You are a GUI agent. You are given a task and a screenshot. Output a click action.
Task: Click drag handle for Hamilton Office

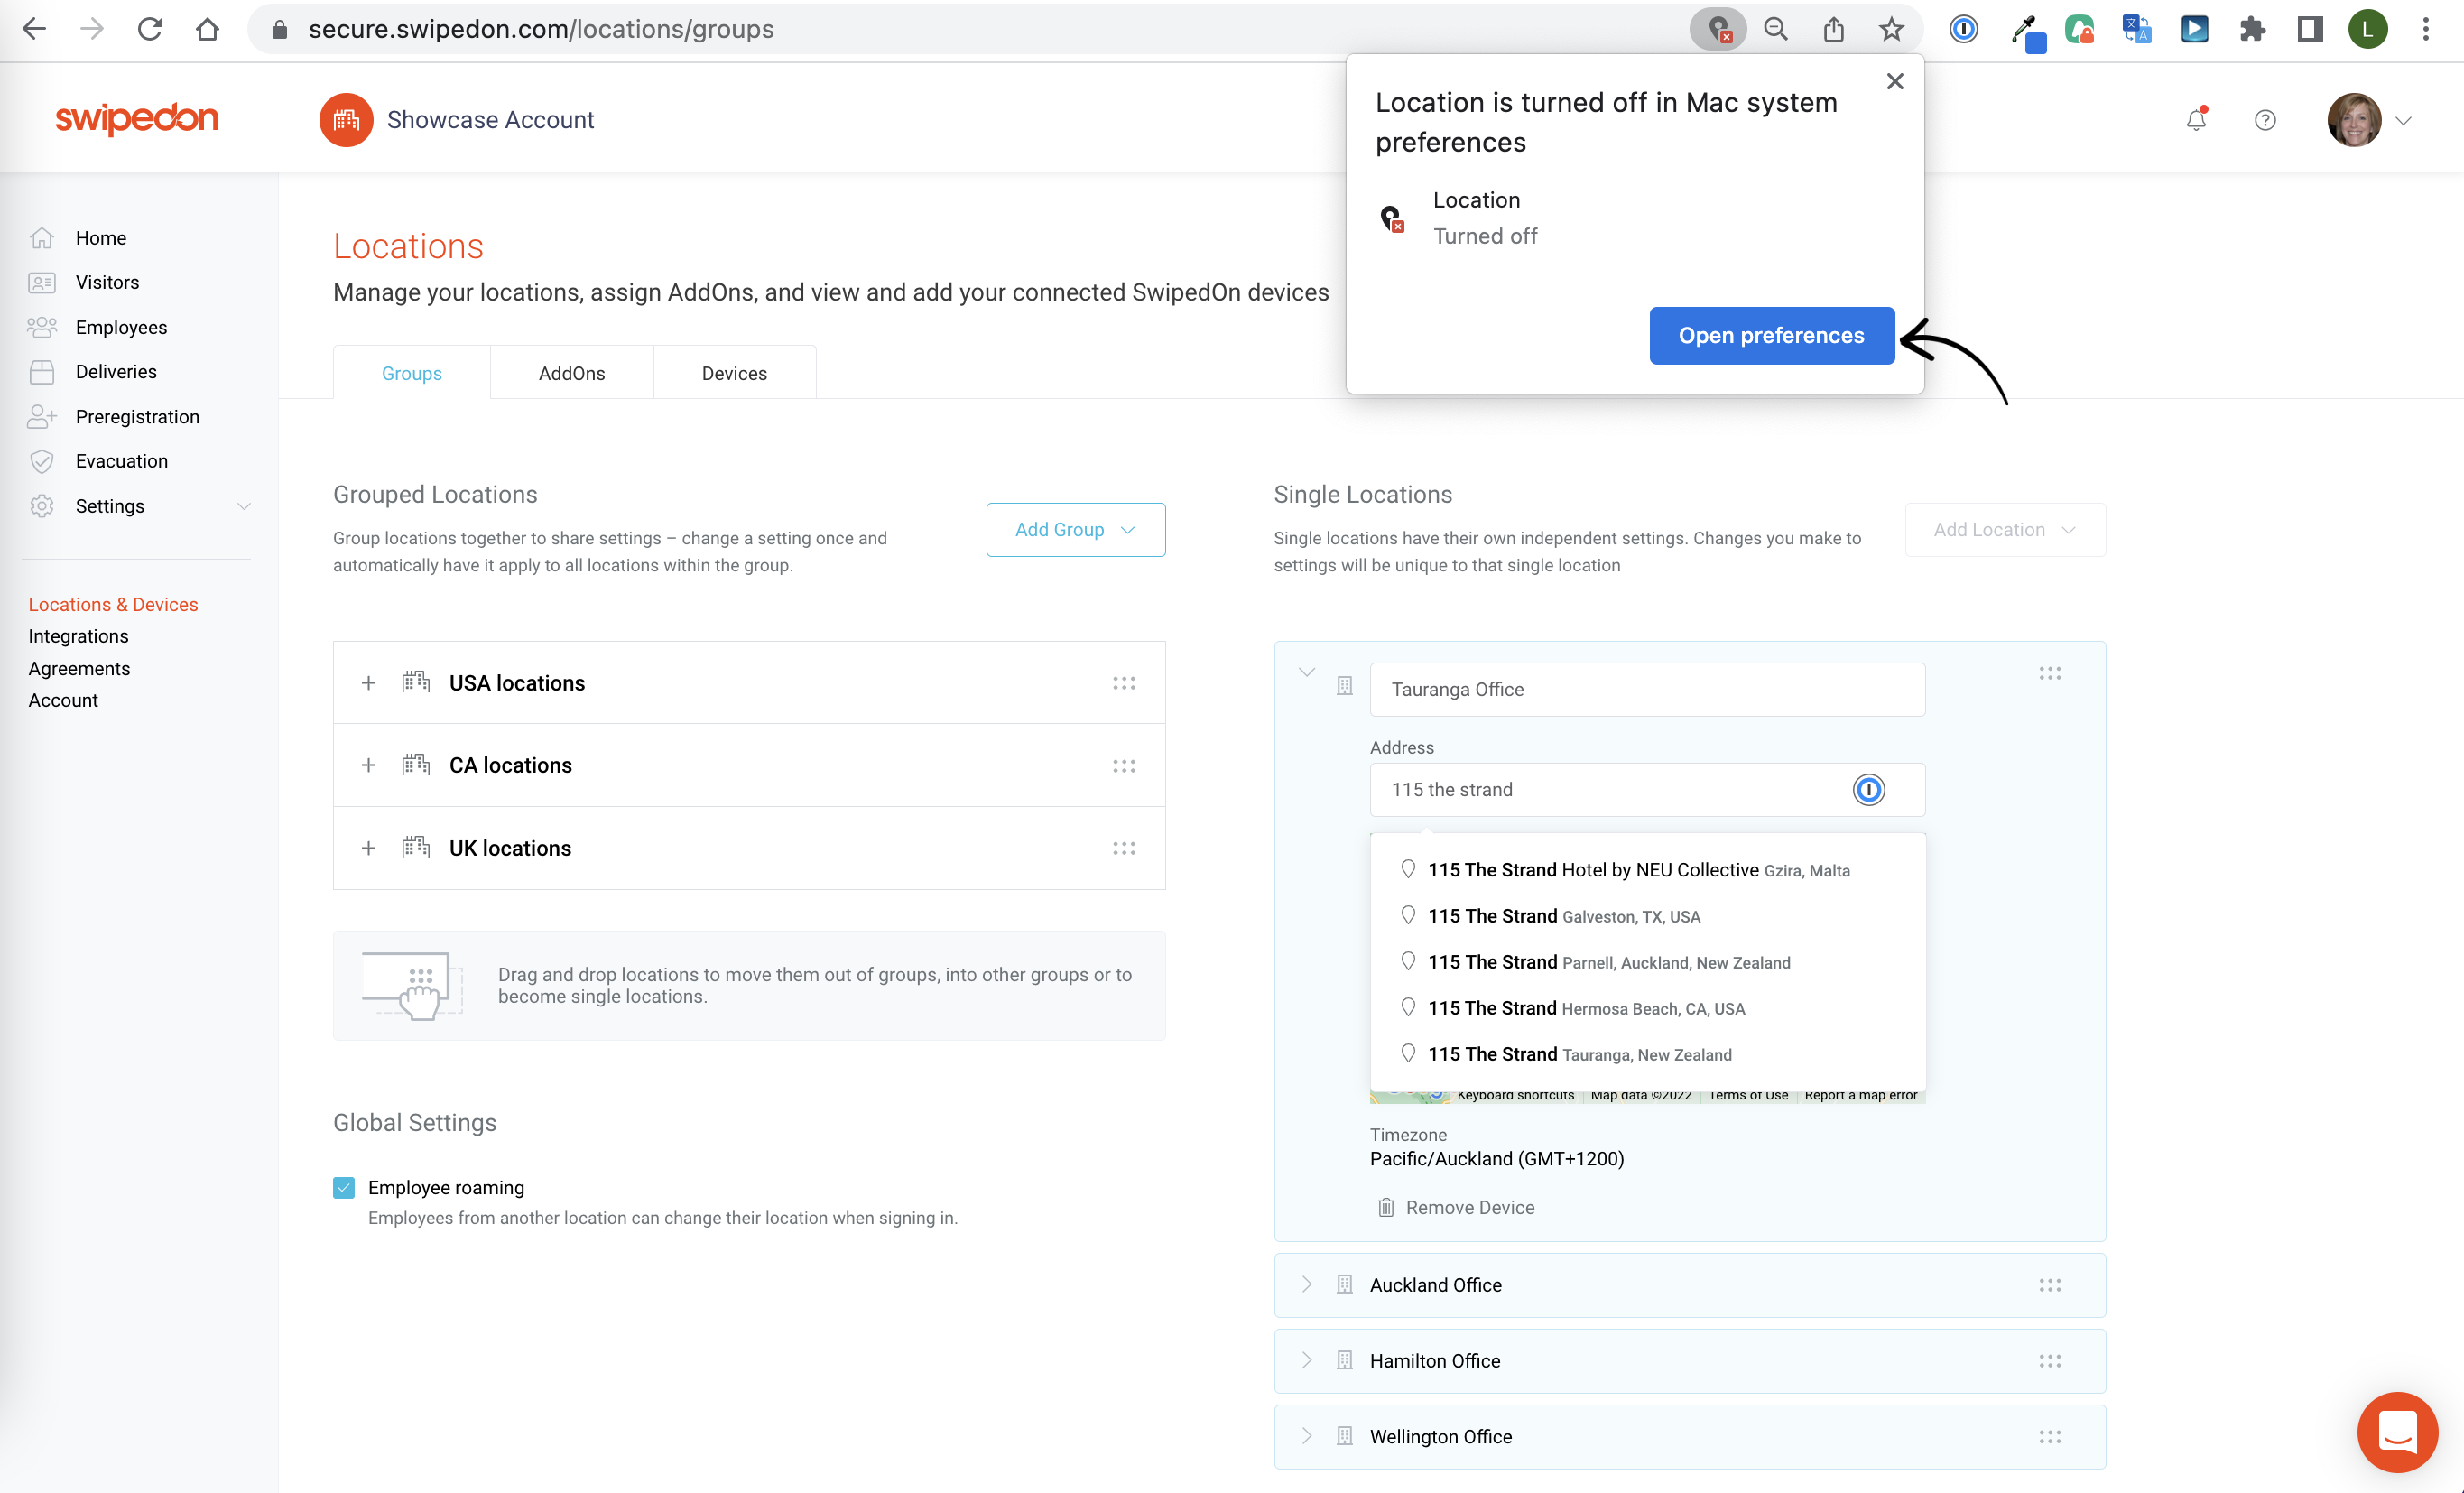click(2050, 1361)
